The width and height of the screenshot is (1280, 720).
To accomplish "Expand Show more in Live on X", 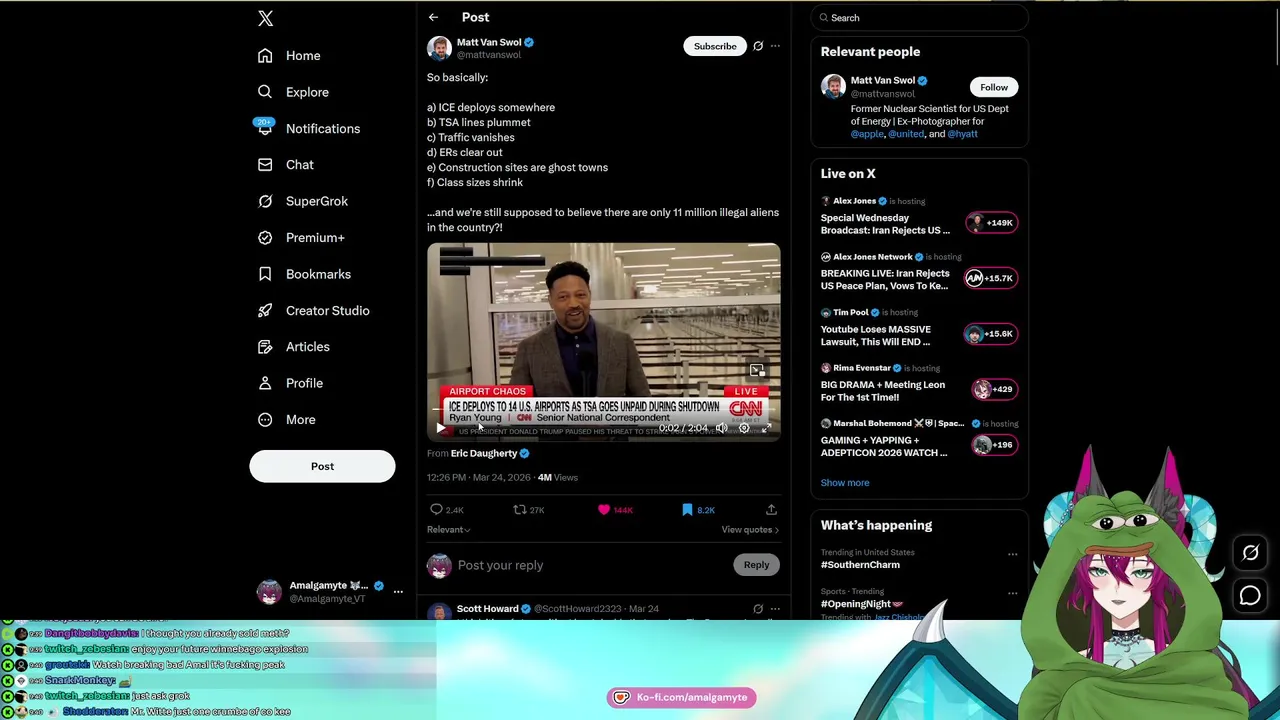I will (845, 483).
